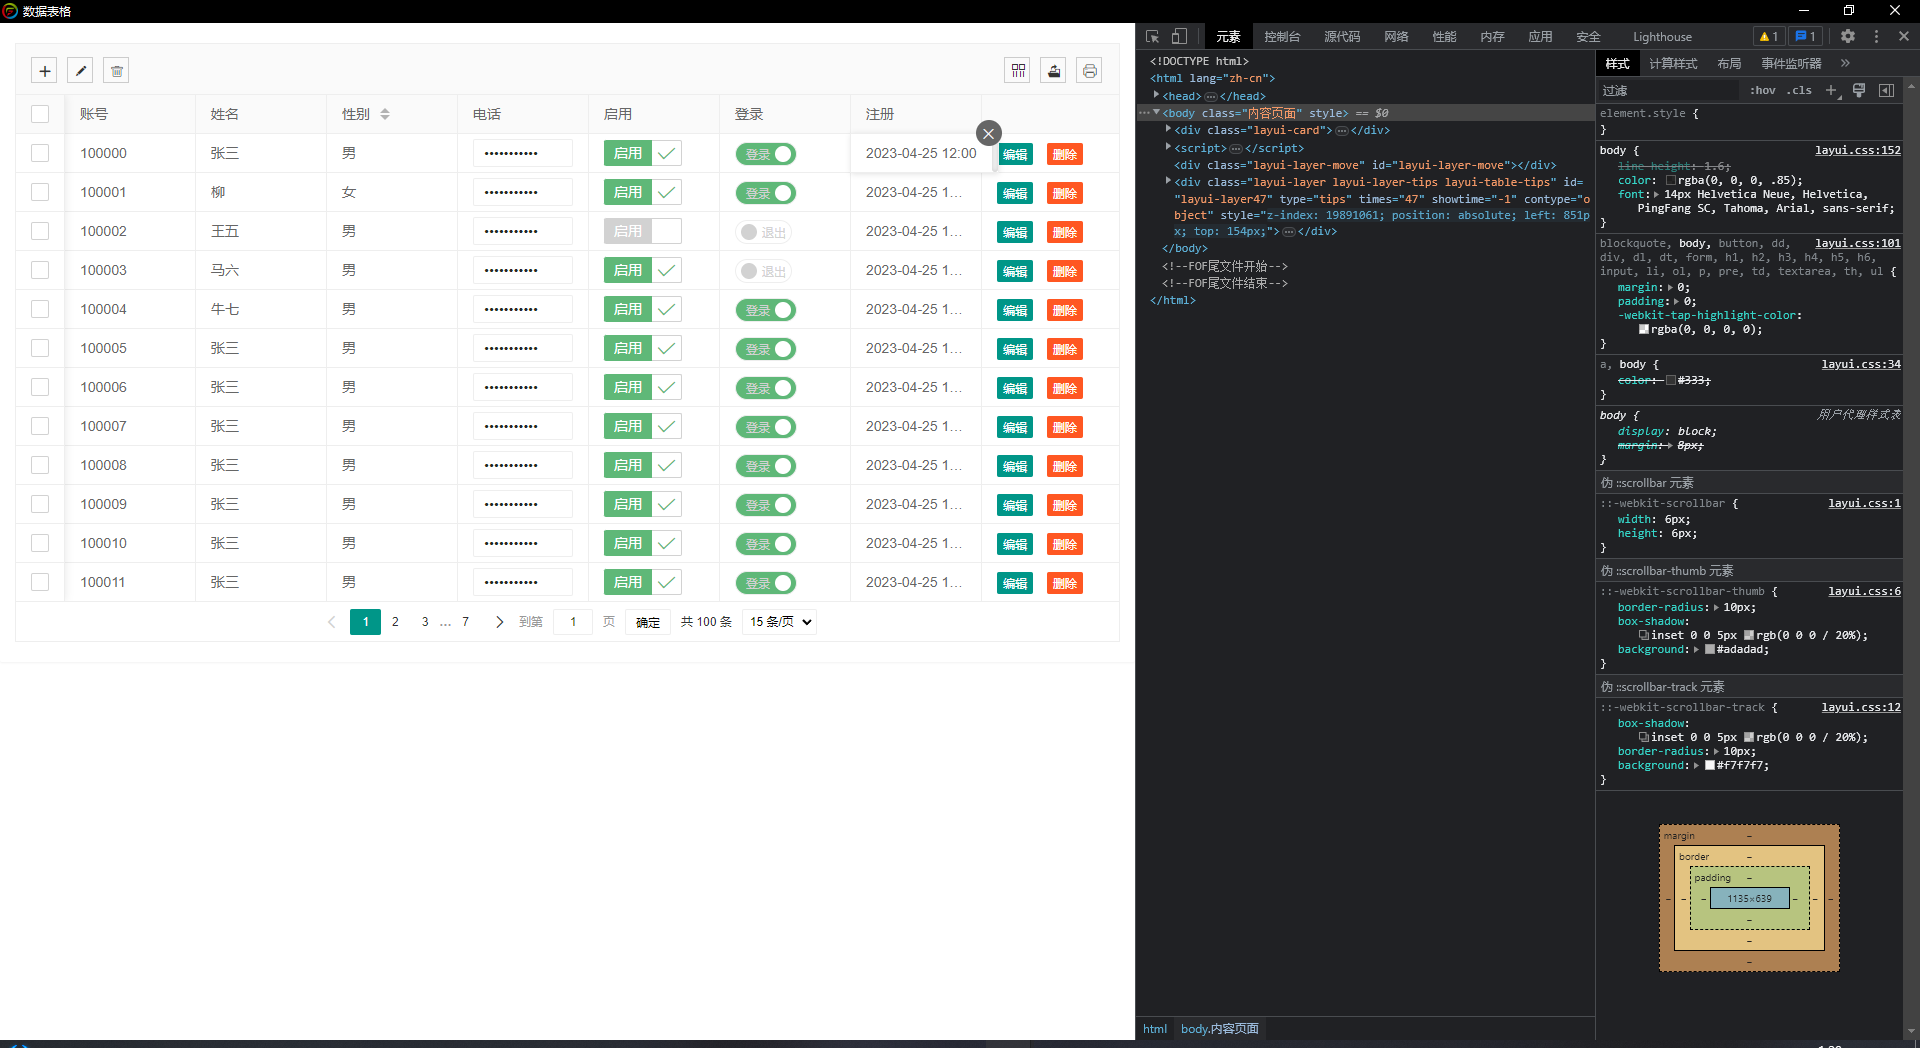Go to page 7
This screenshot has height=1048, width=1920.
pyautogui.click(x=465, y=622)
